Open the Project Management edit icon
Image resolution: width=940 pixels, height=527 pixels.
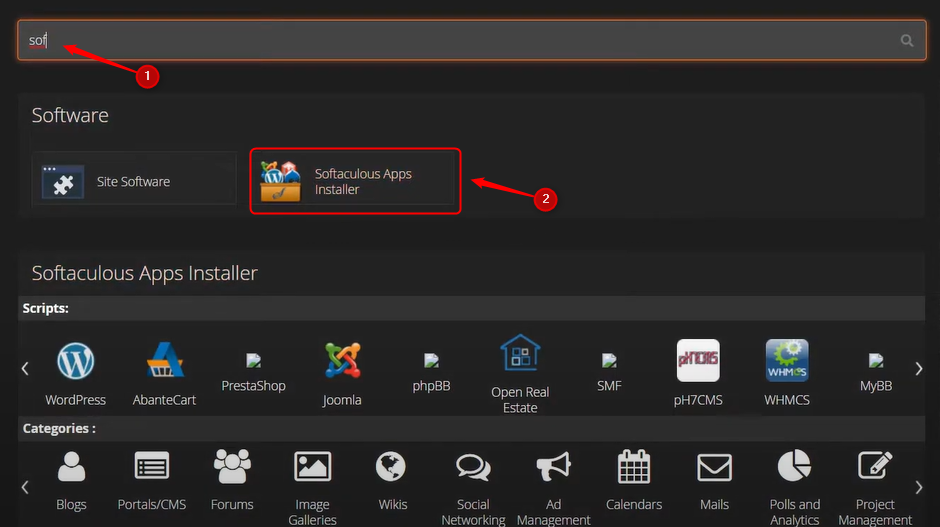coord(875,465)
